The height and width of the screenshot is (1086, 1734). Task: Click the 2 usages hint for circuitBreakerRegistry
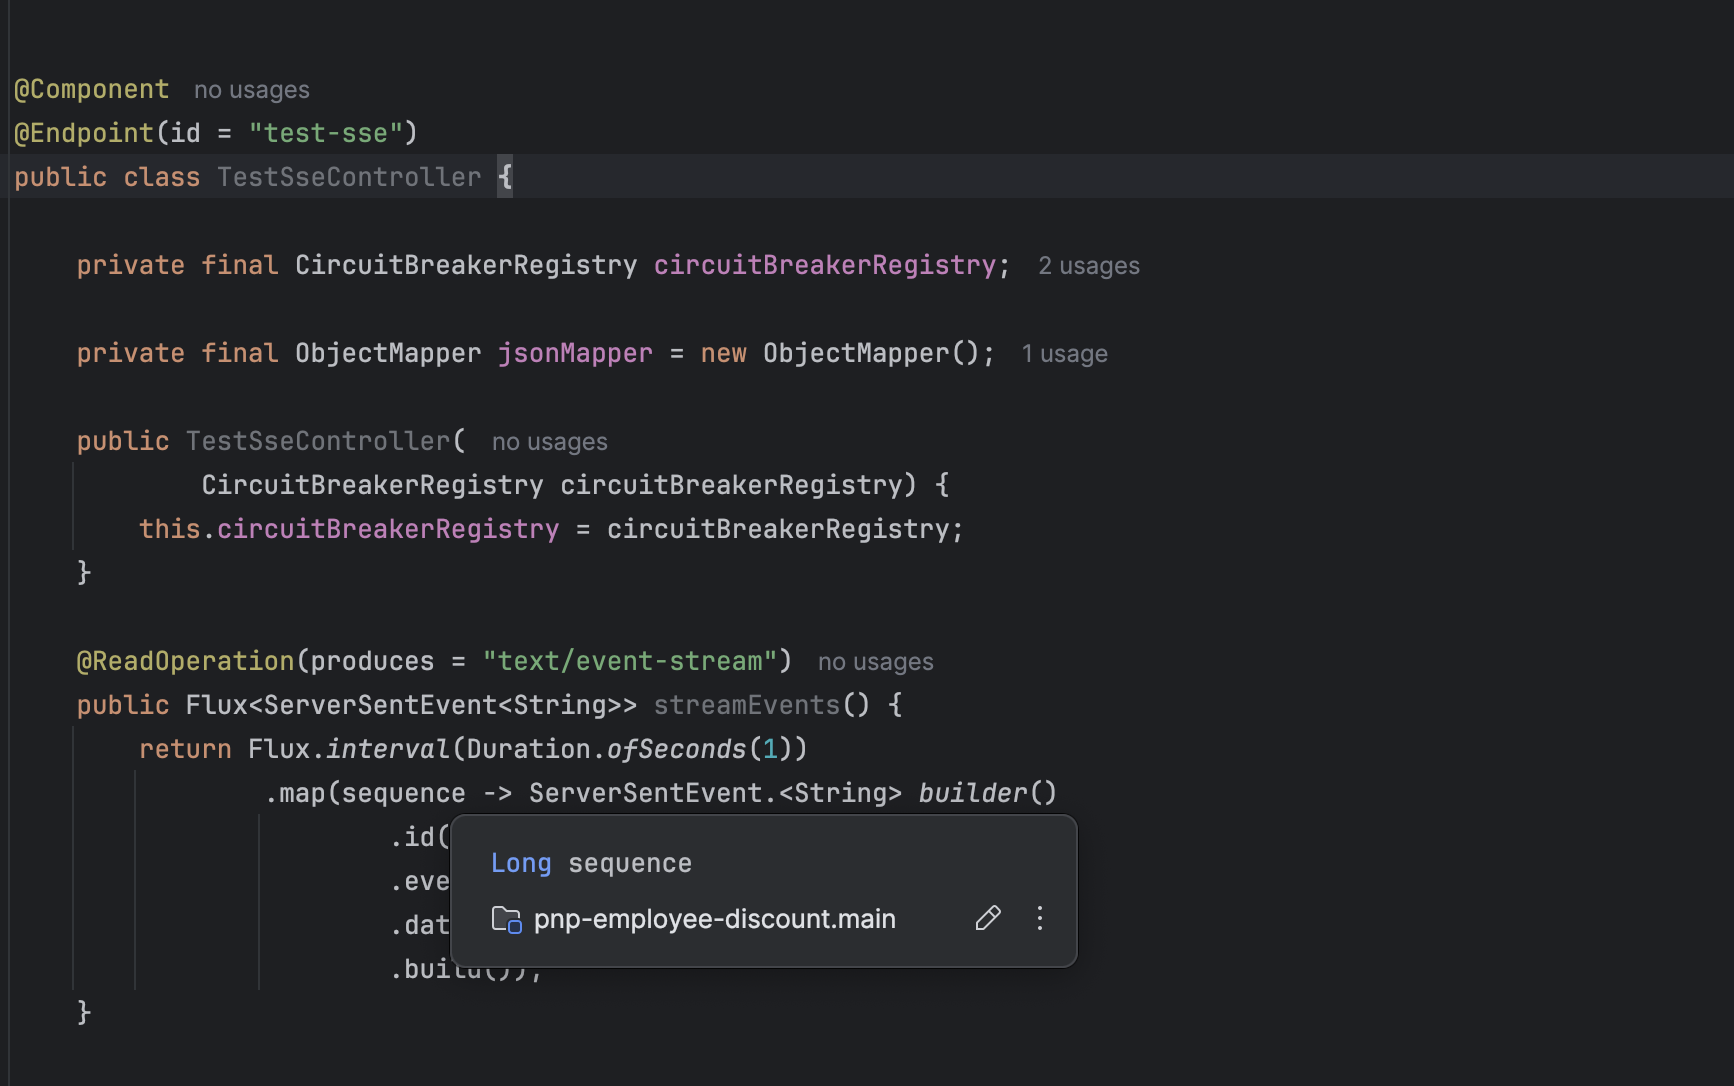click(x=1088, y=265)
